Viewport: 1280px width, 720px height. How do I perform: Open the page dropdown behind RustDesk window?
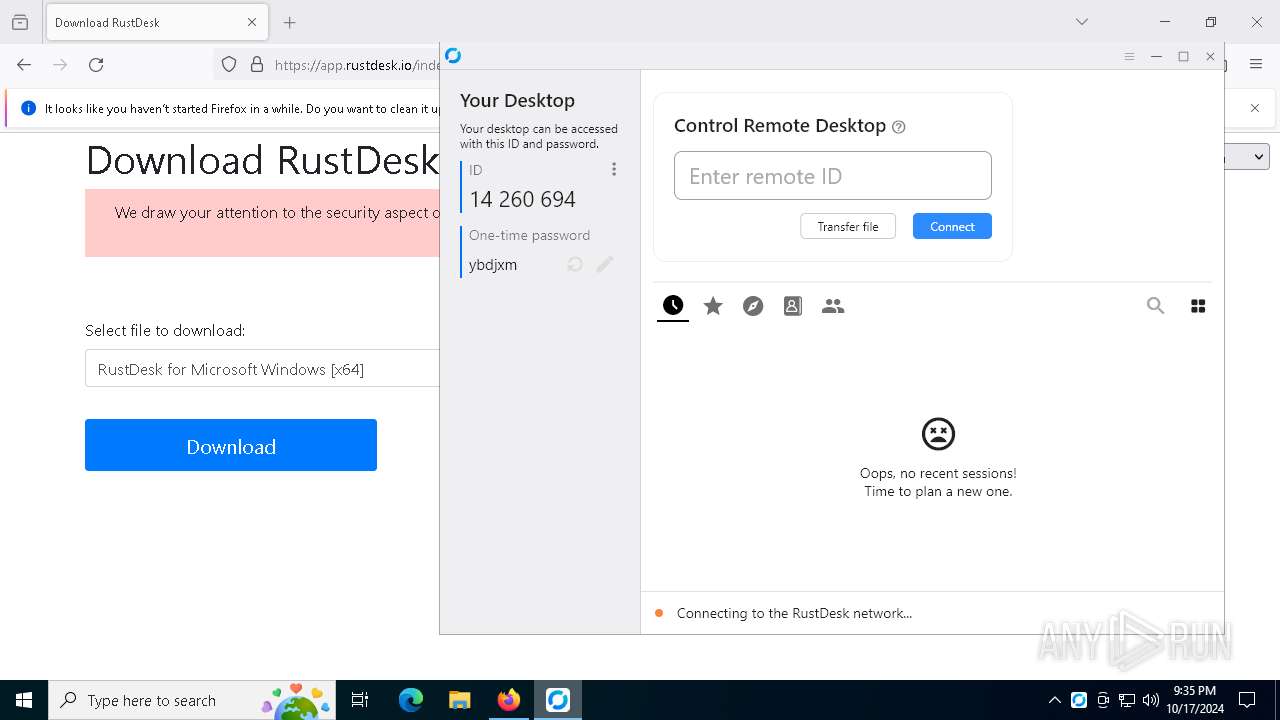pyautogui.click(x=1248, y=156)
